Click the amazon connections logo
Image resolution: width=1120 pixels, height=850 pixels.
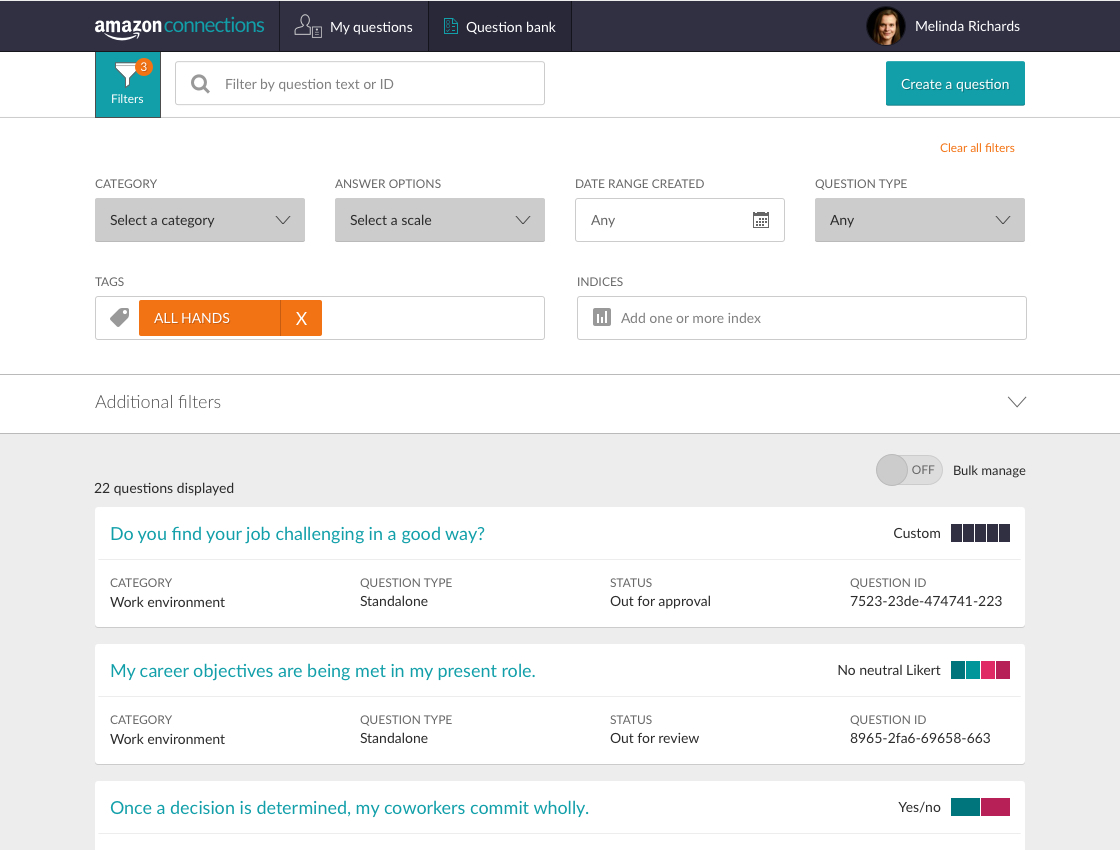pyautogui.click(x=180, y=25)
